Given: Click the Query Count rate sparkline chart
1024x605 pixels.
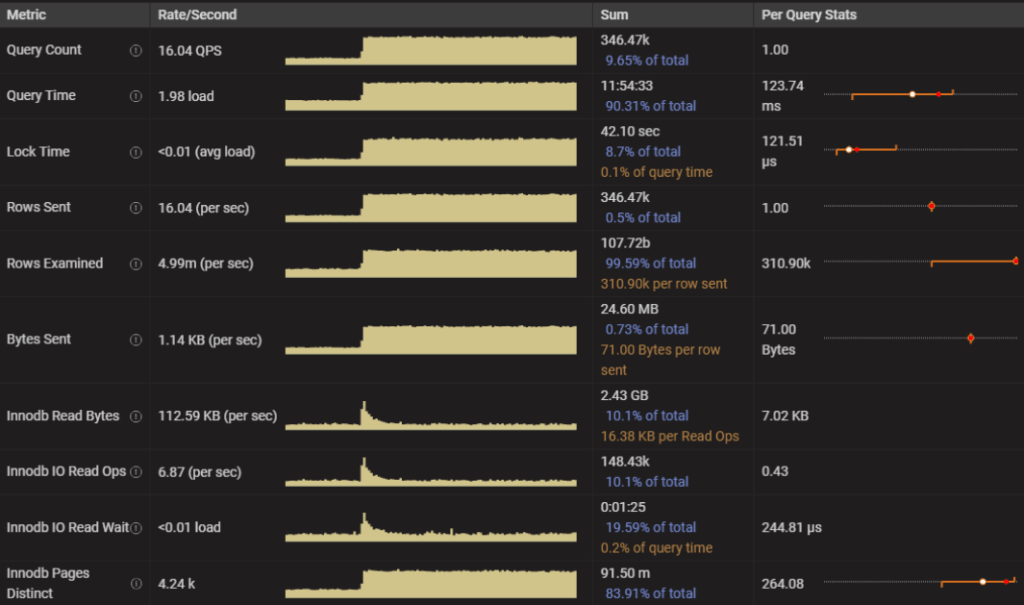Looking at the screenshot, I should click(430, 51).
